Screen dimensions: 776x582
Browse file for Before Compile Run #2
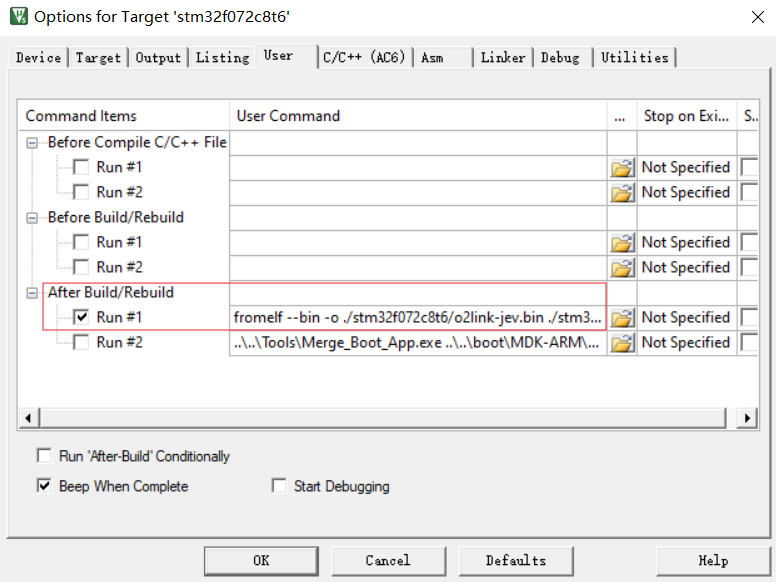(x=622, y=193)
